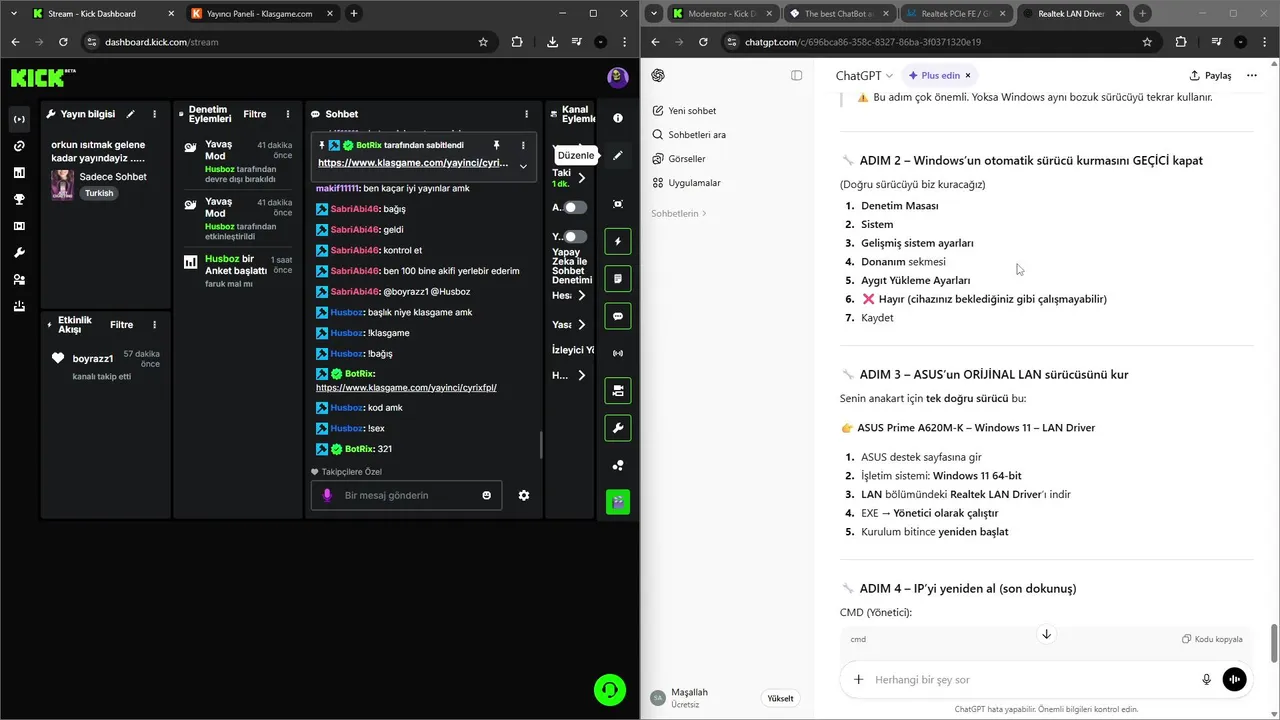Open the Kick profile avatar menu
This screenshot has width=1280, height=720.
coord(618,78)
